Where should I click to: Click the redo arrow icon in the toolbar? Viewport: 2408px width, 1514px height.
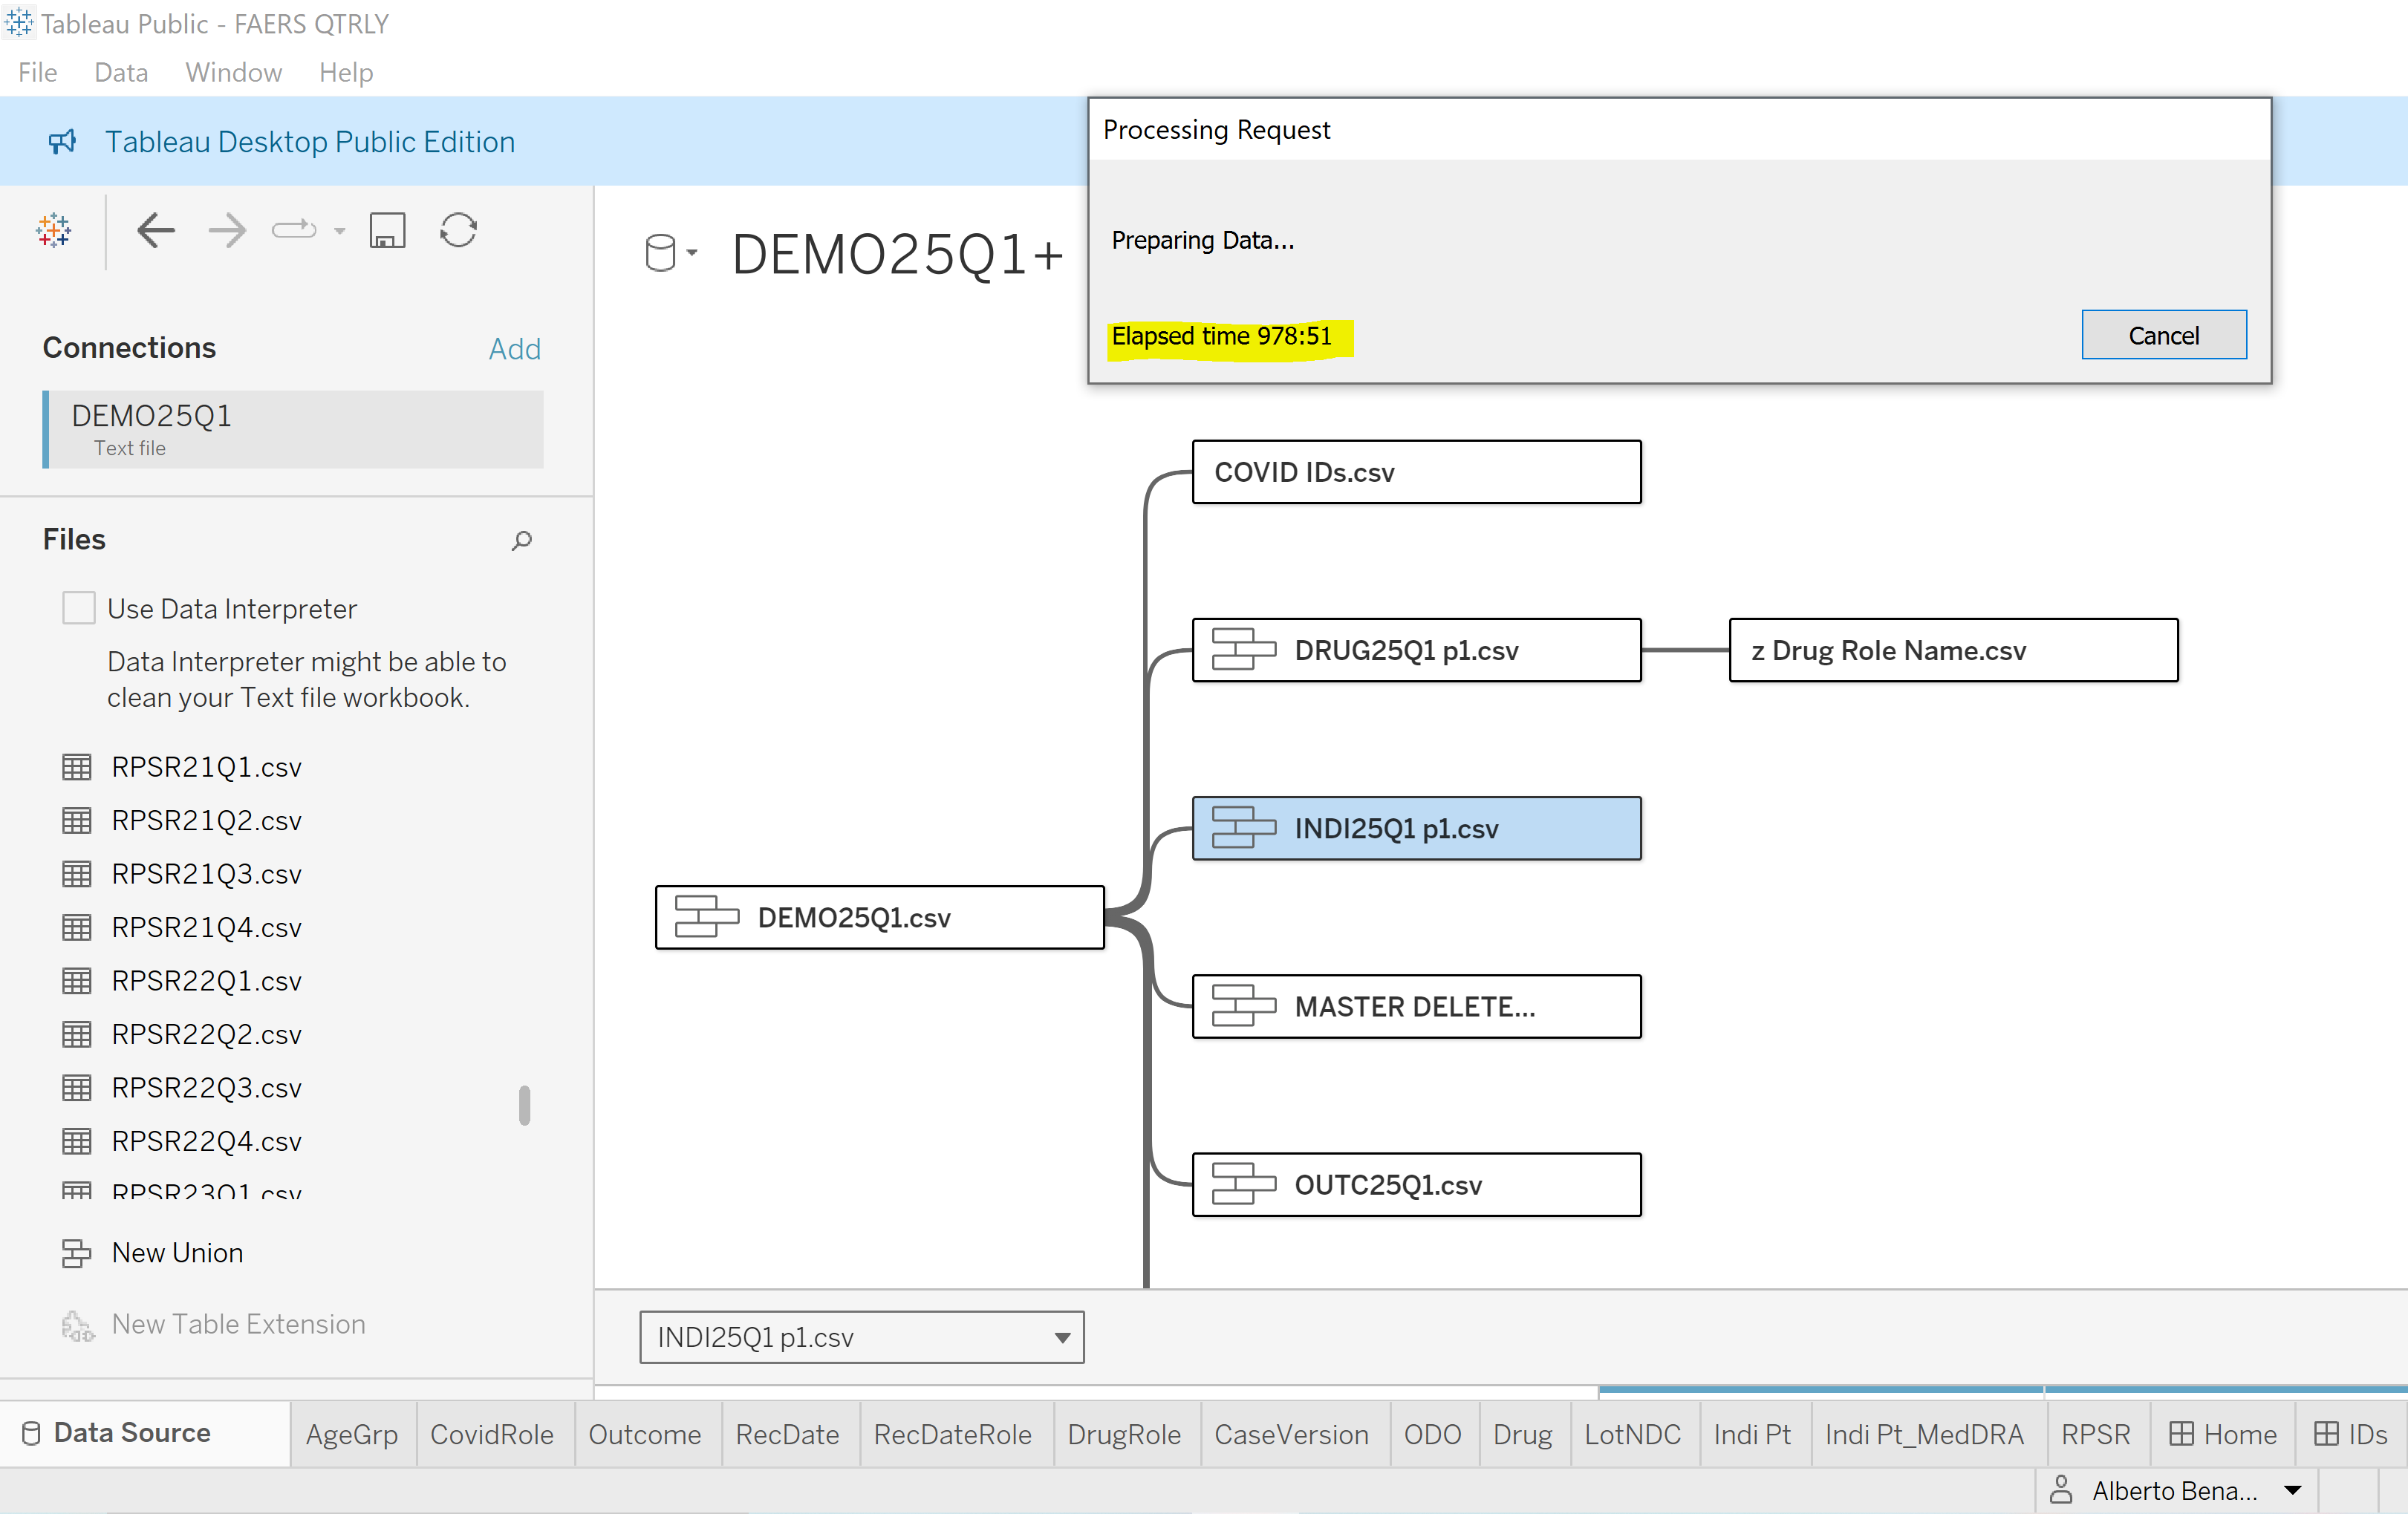click(x=294, y=230)
